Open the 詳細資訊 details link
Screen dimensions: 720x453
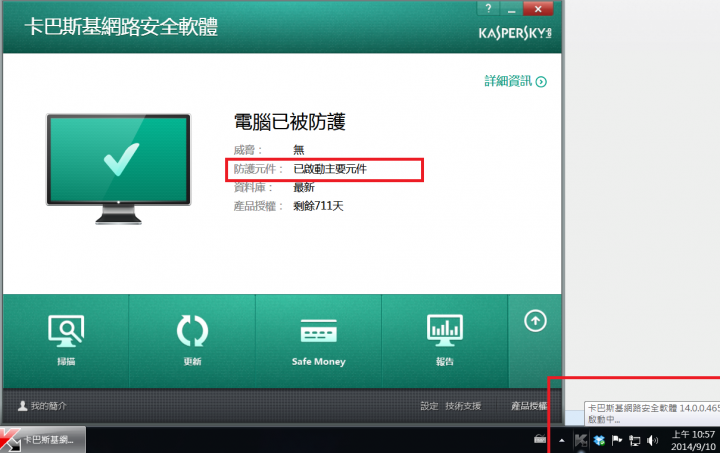515,81
